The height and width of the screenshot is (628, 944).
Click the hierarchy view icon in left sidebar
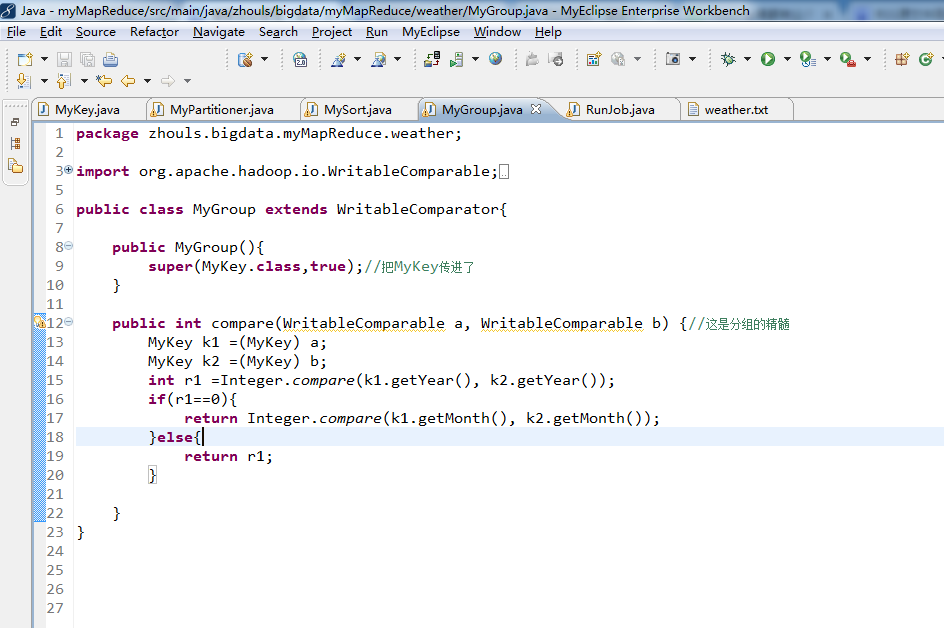[x=15, y=143]
